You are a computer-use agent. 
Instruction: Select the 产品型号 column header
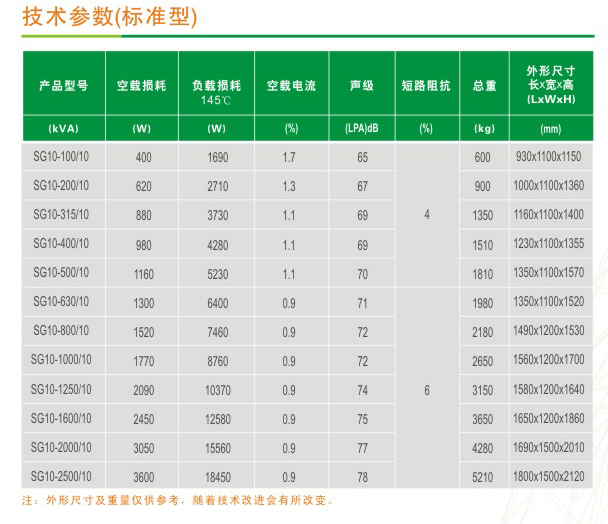[64, 85]
